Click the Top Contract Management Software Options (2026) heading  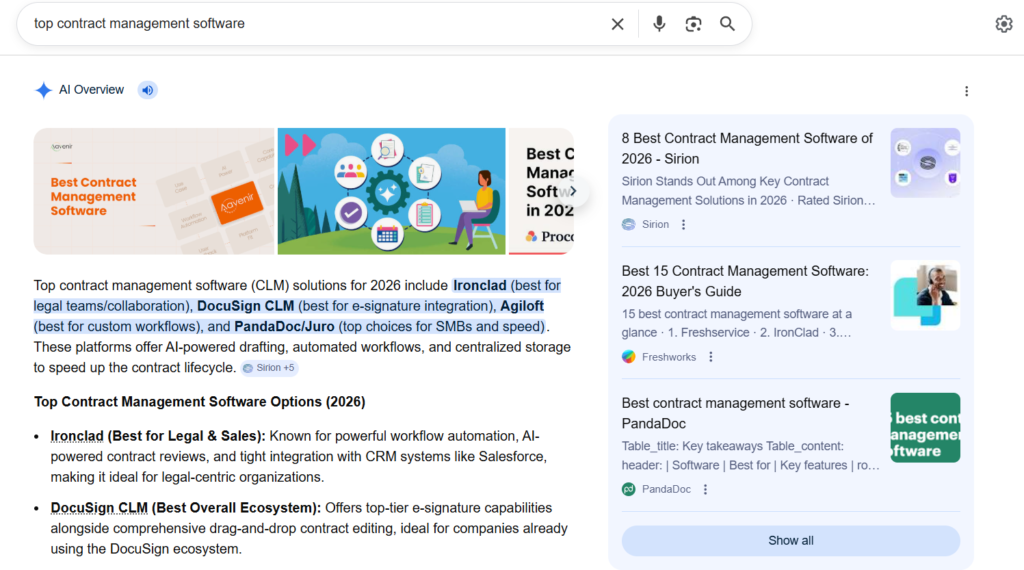click(x=200, y=402)
